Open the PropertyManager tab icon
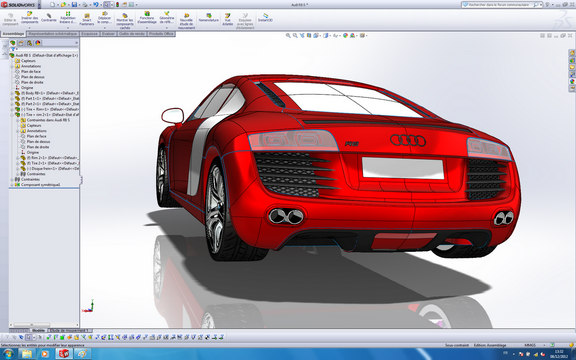The image size is (576, 360). [21, 43]
